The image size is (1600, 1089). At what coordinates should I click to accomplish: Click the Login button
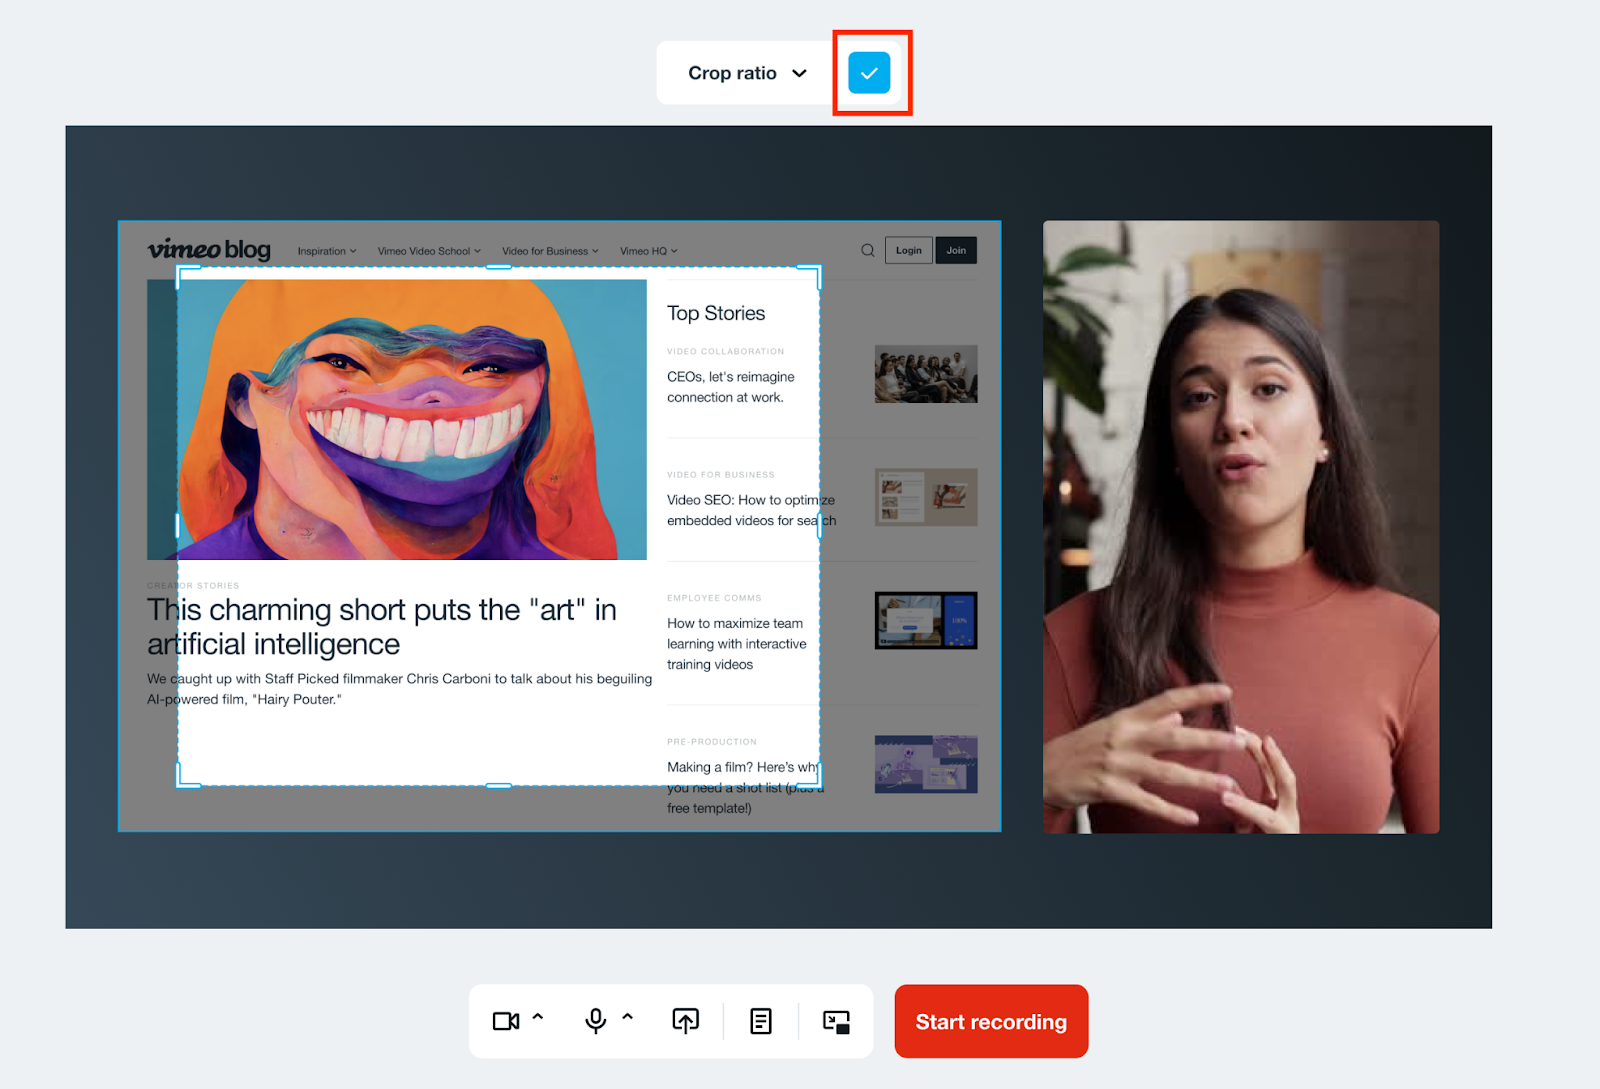pos(908,250)
